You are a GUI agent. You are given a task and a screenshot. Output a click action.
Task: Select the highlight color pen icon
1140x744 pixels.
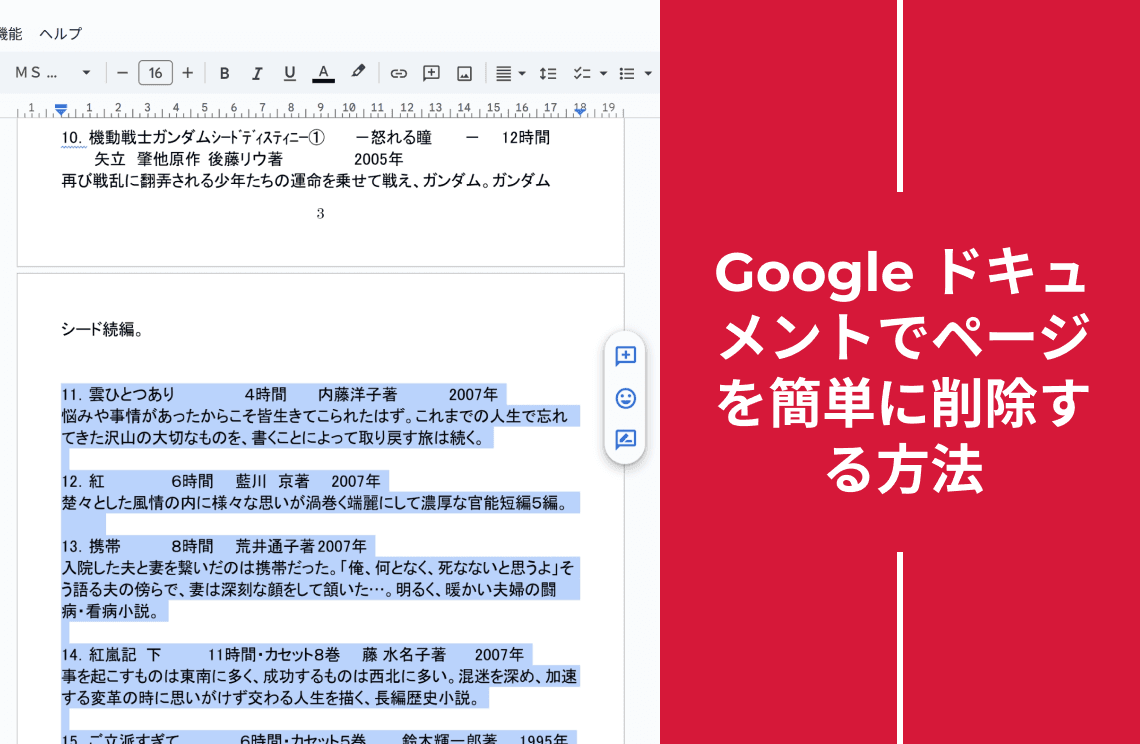358,72
